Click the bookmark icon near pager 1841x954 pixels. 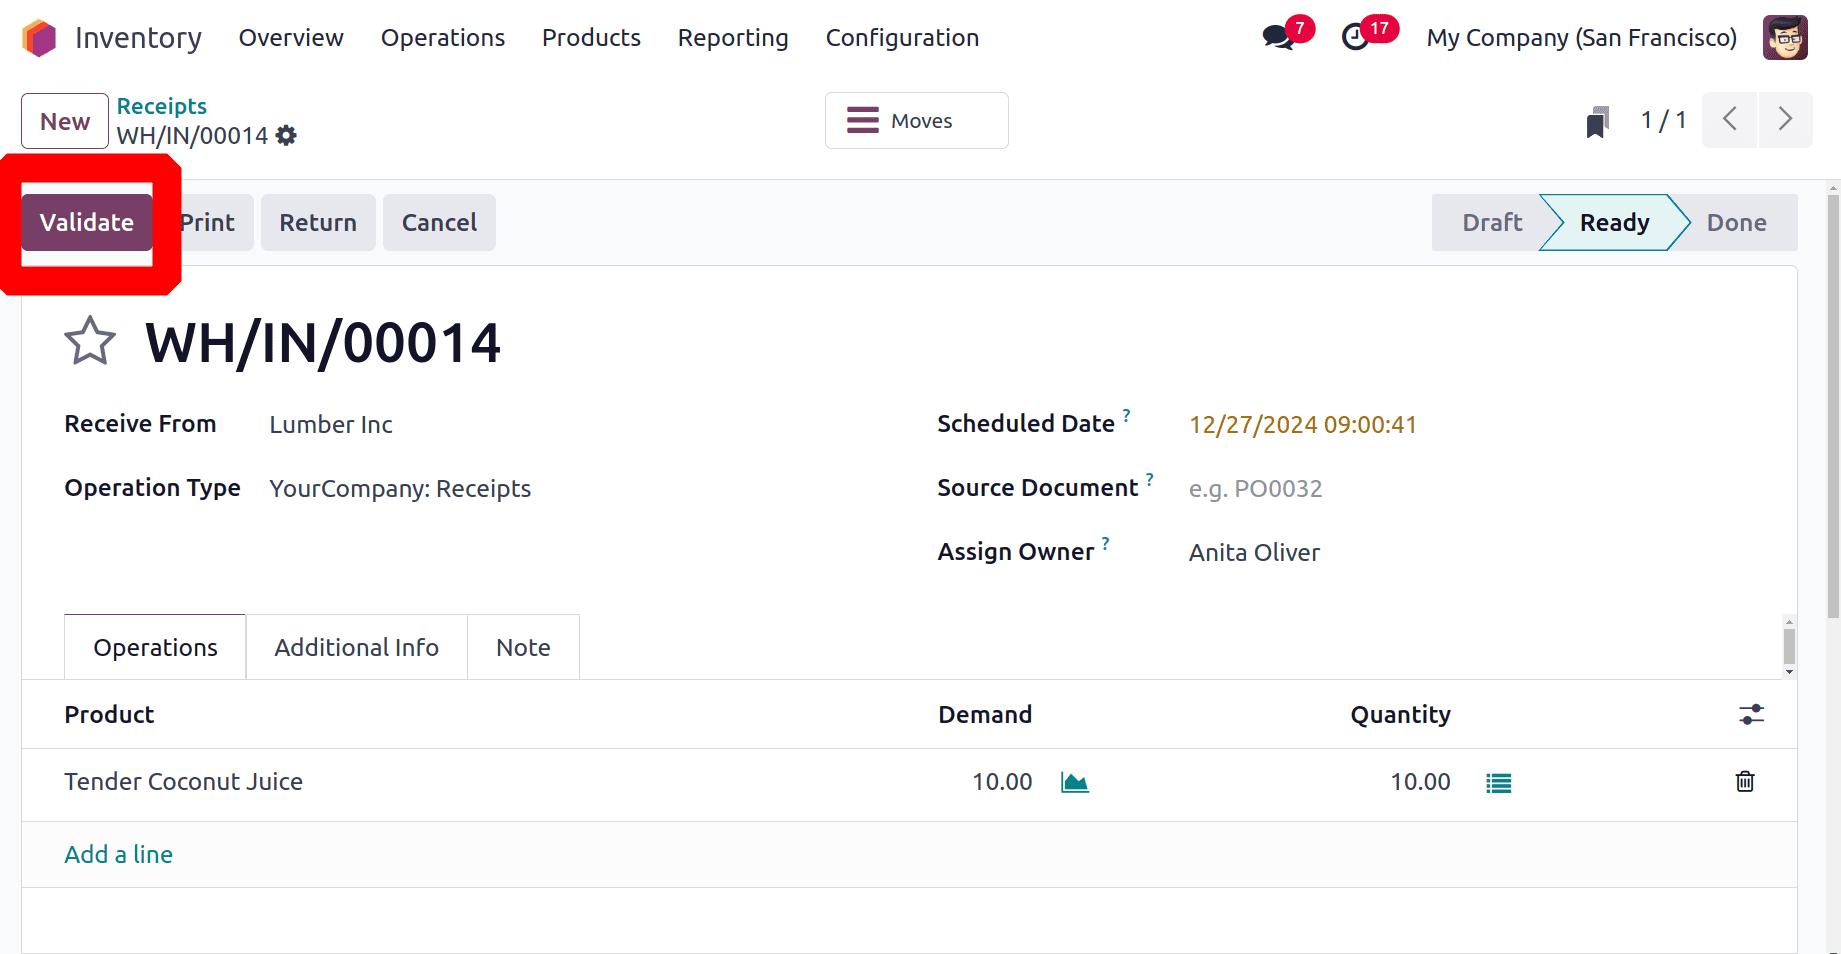click(1597, 122)
